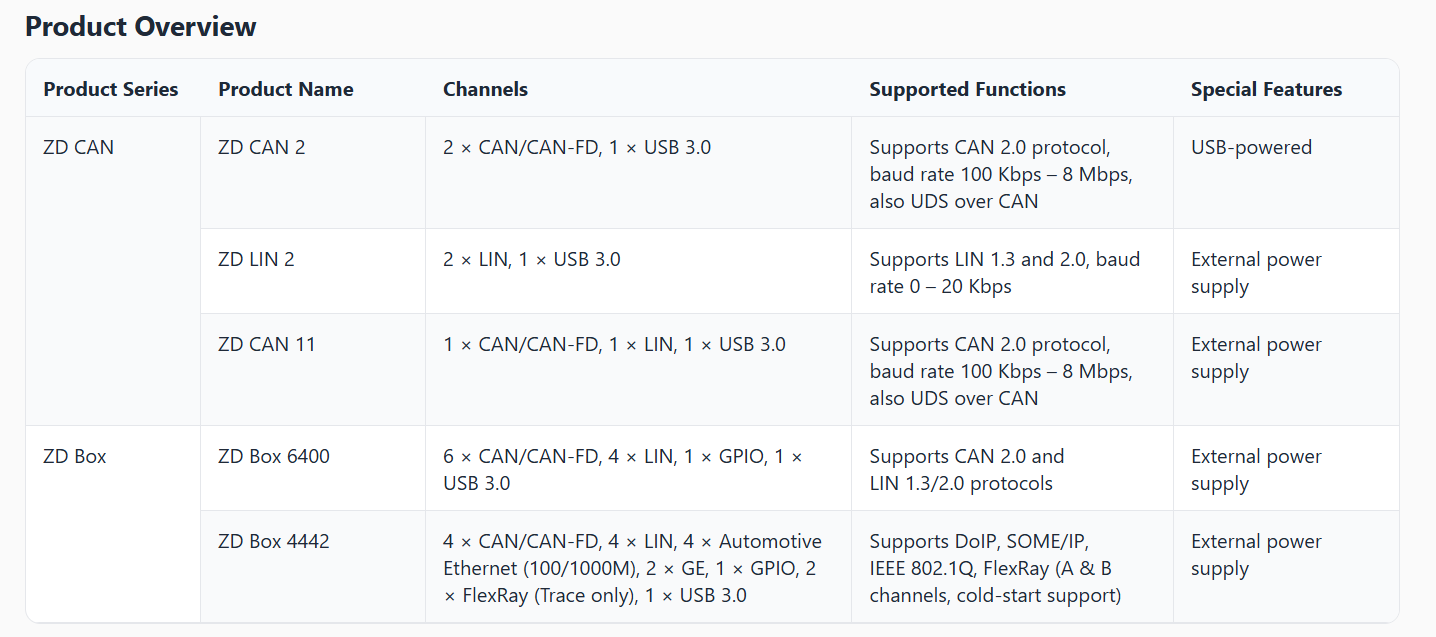
Task: Select the ZD CAN series cell
Action: tap(79, 147)
